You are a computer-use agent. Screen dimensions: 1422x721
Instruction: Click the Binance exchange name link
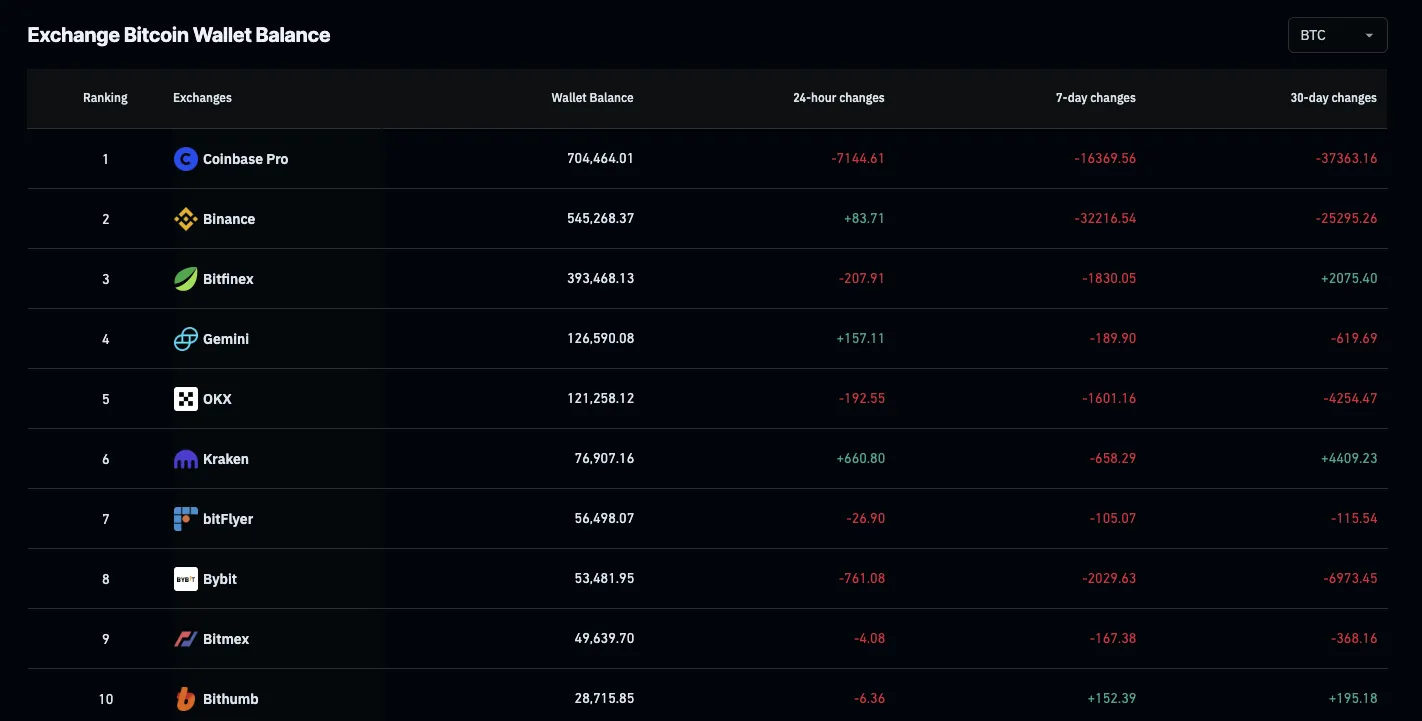coord(229,218)
